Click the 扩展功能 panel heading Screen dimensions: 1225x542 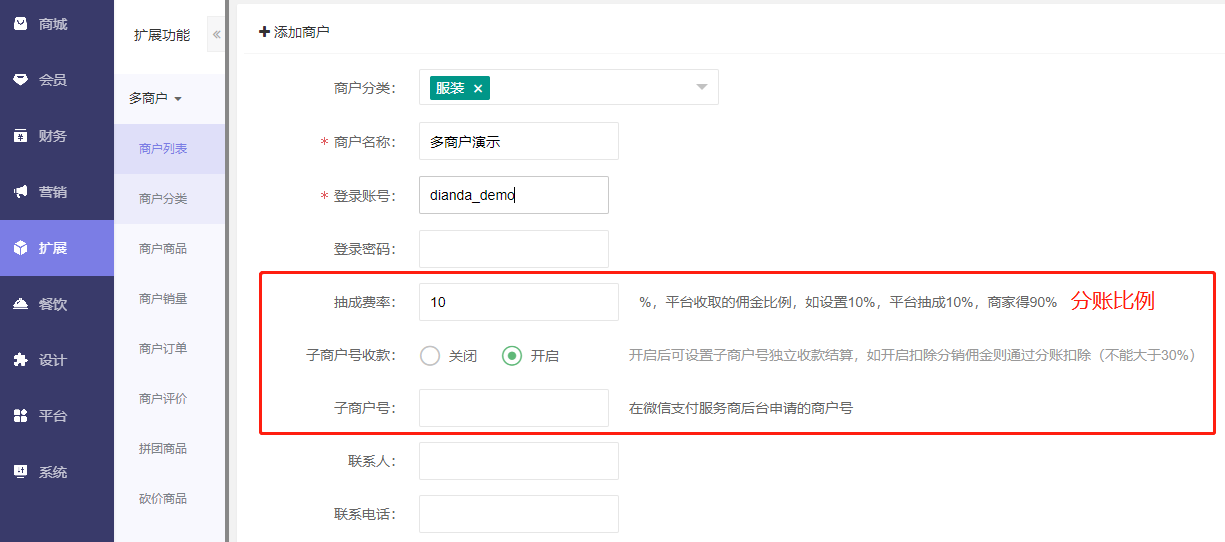coord(162,35)
